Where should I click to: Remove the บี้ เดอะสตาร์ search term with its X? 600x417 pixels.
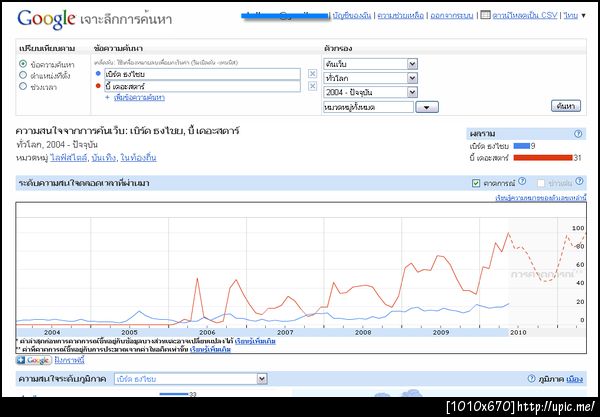tap(312, 86)
